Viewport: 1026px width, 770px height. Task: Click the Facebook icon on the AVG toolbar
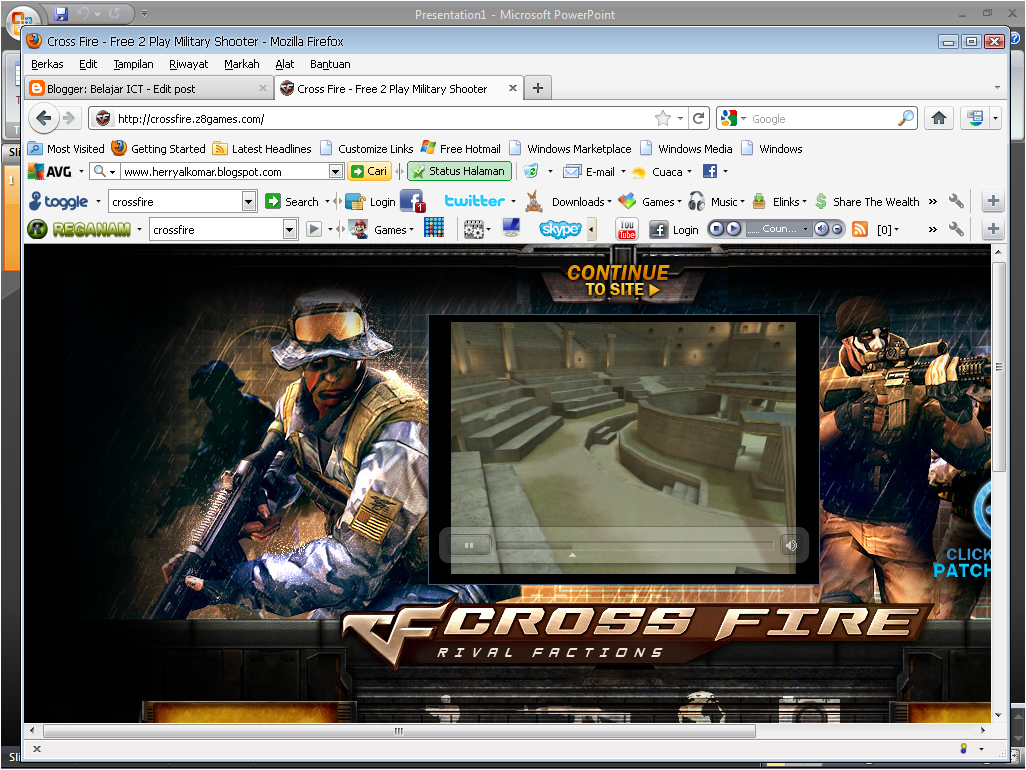(x=710, y=171)
